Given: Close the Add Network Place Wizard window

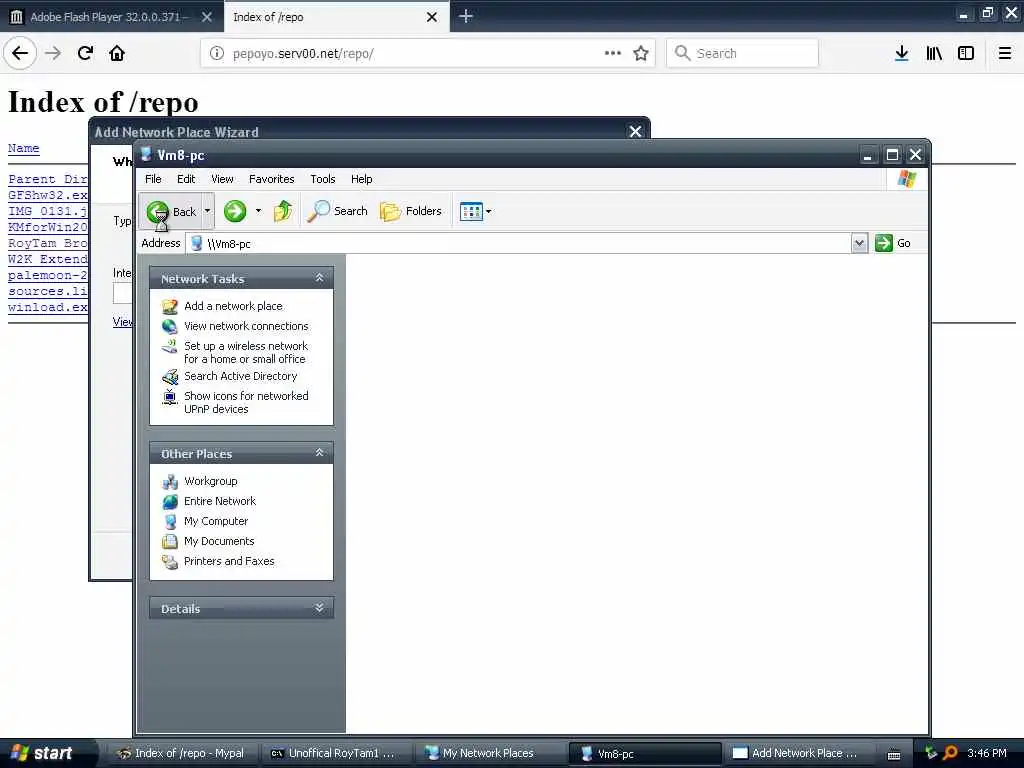Looking at the screenshot, I should (x=635, y=131).
